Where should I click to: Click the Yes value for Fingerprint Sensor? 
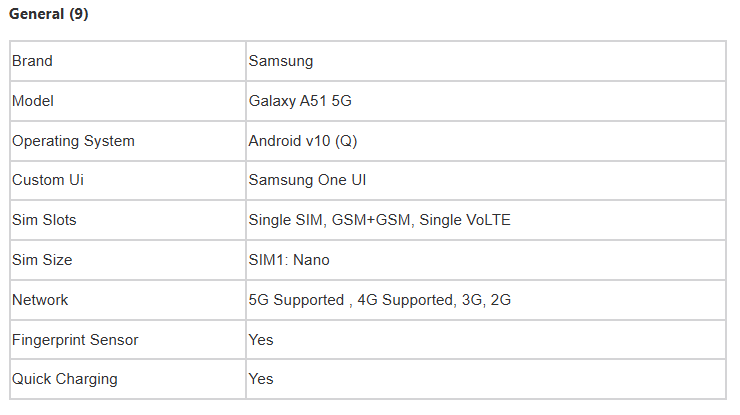[x=261, y=340]
